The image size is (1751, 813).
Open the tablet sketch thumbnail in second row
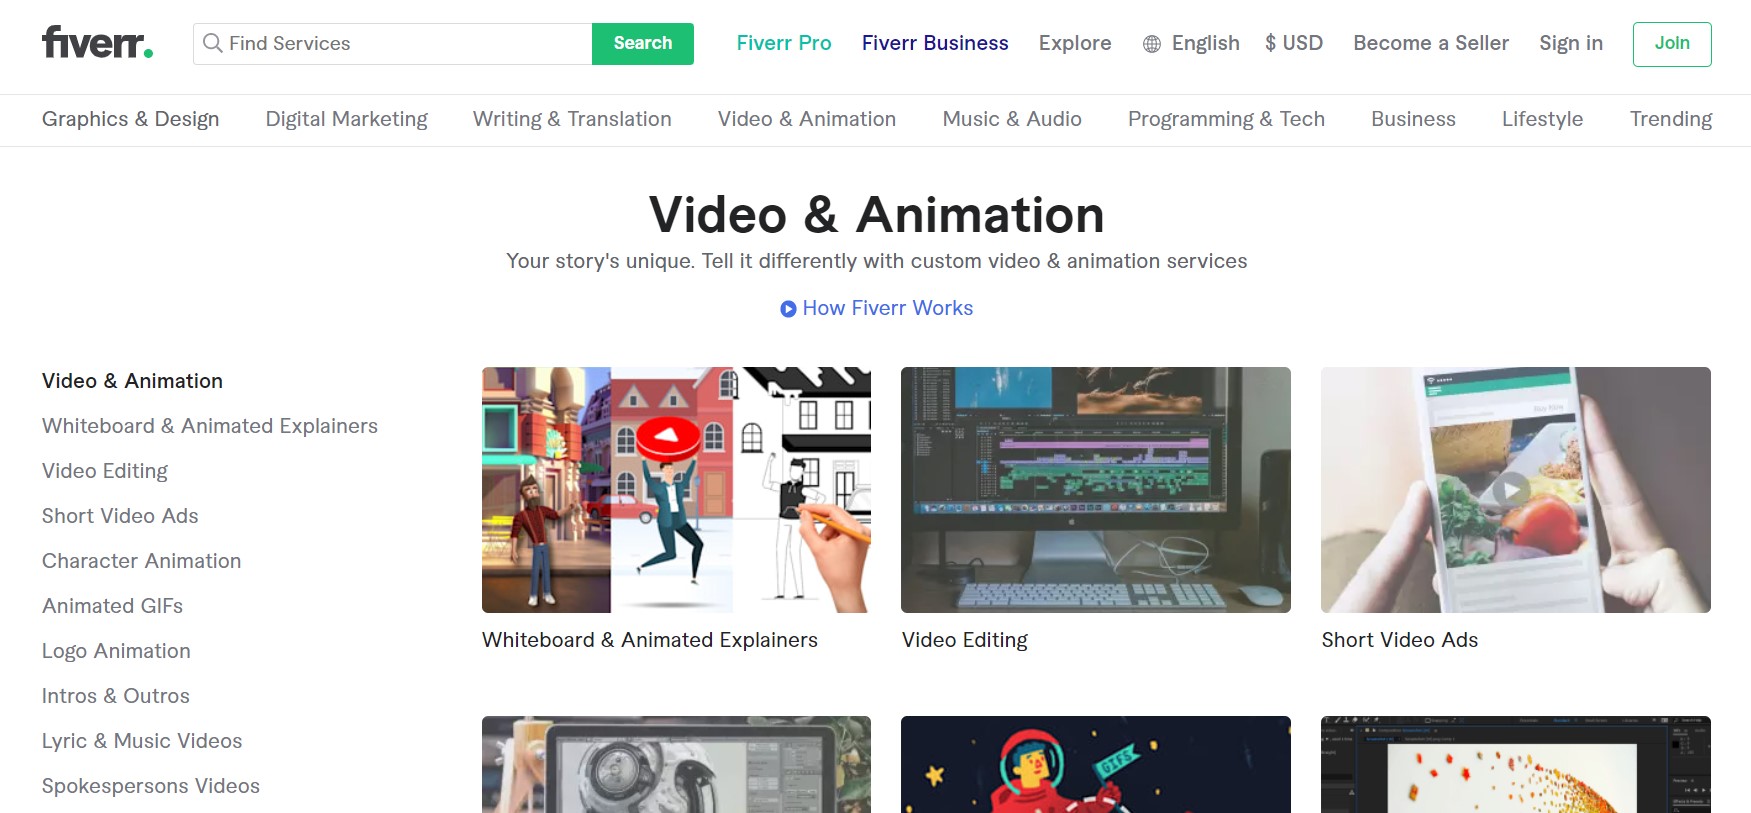676,765
